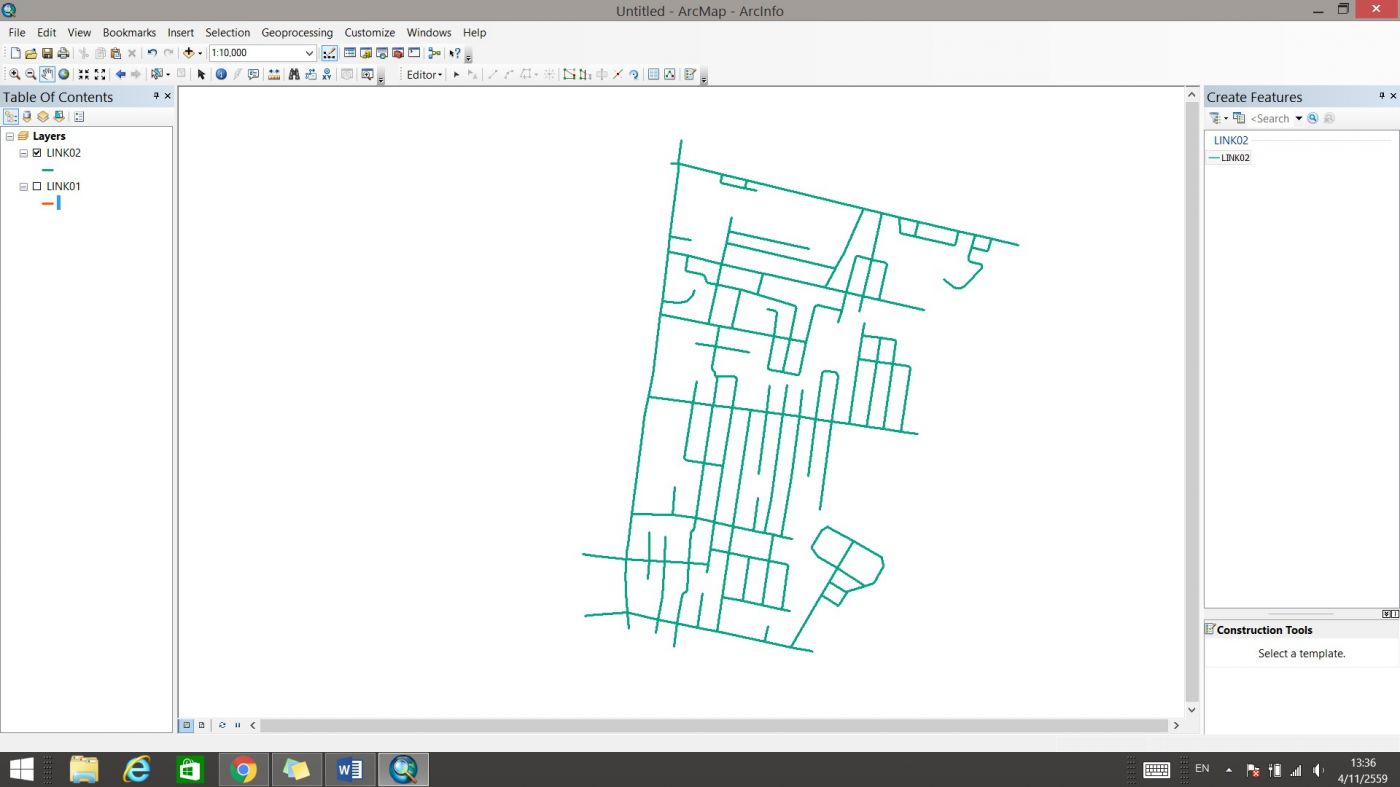Select the Identify tool
The width and height of the screenshot is (1400, 787).
(x=221, y=75)
